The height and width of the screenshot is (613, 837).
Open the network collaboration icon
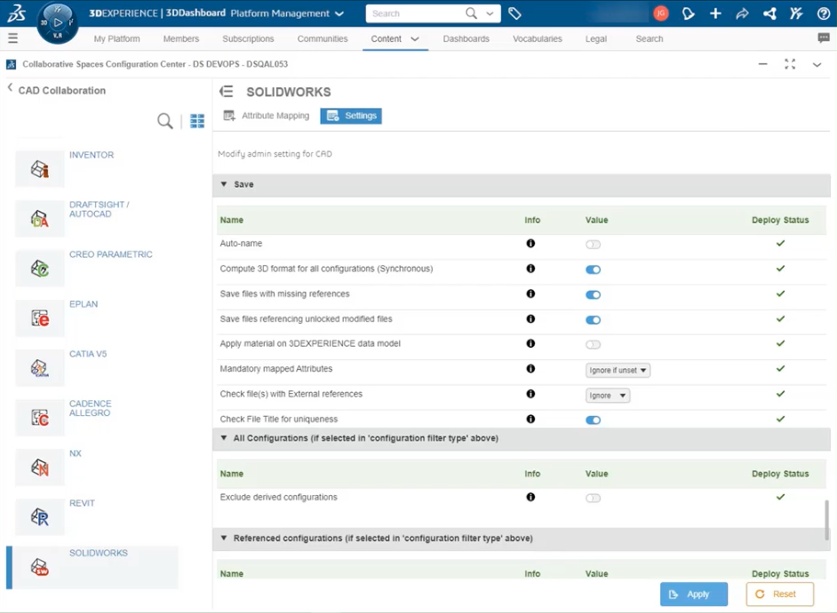pos(769,13)
